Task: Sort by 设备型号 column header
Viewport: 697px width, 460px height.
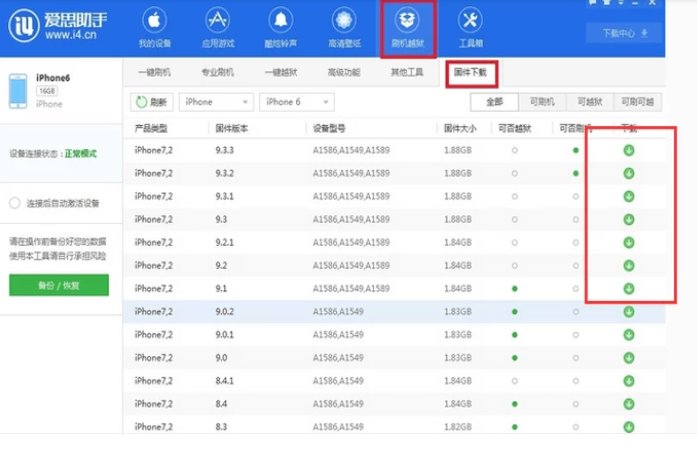Action: pyautogui.click(x=329, y=129)
